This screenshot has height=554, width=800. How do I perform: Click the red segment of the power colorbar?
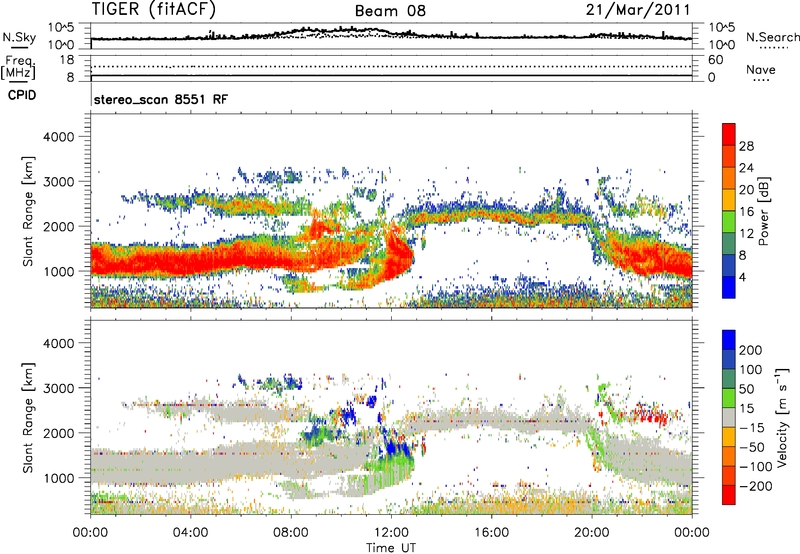pyautogui.click(x=729, y=134)
